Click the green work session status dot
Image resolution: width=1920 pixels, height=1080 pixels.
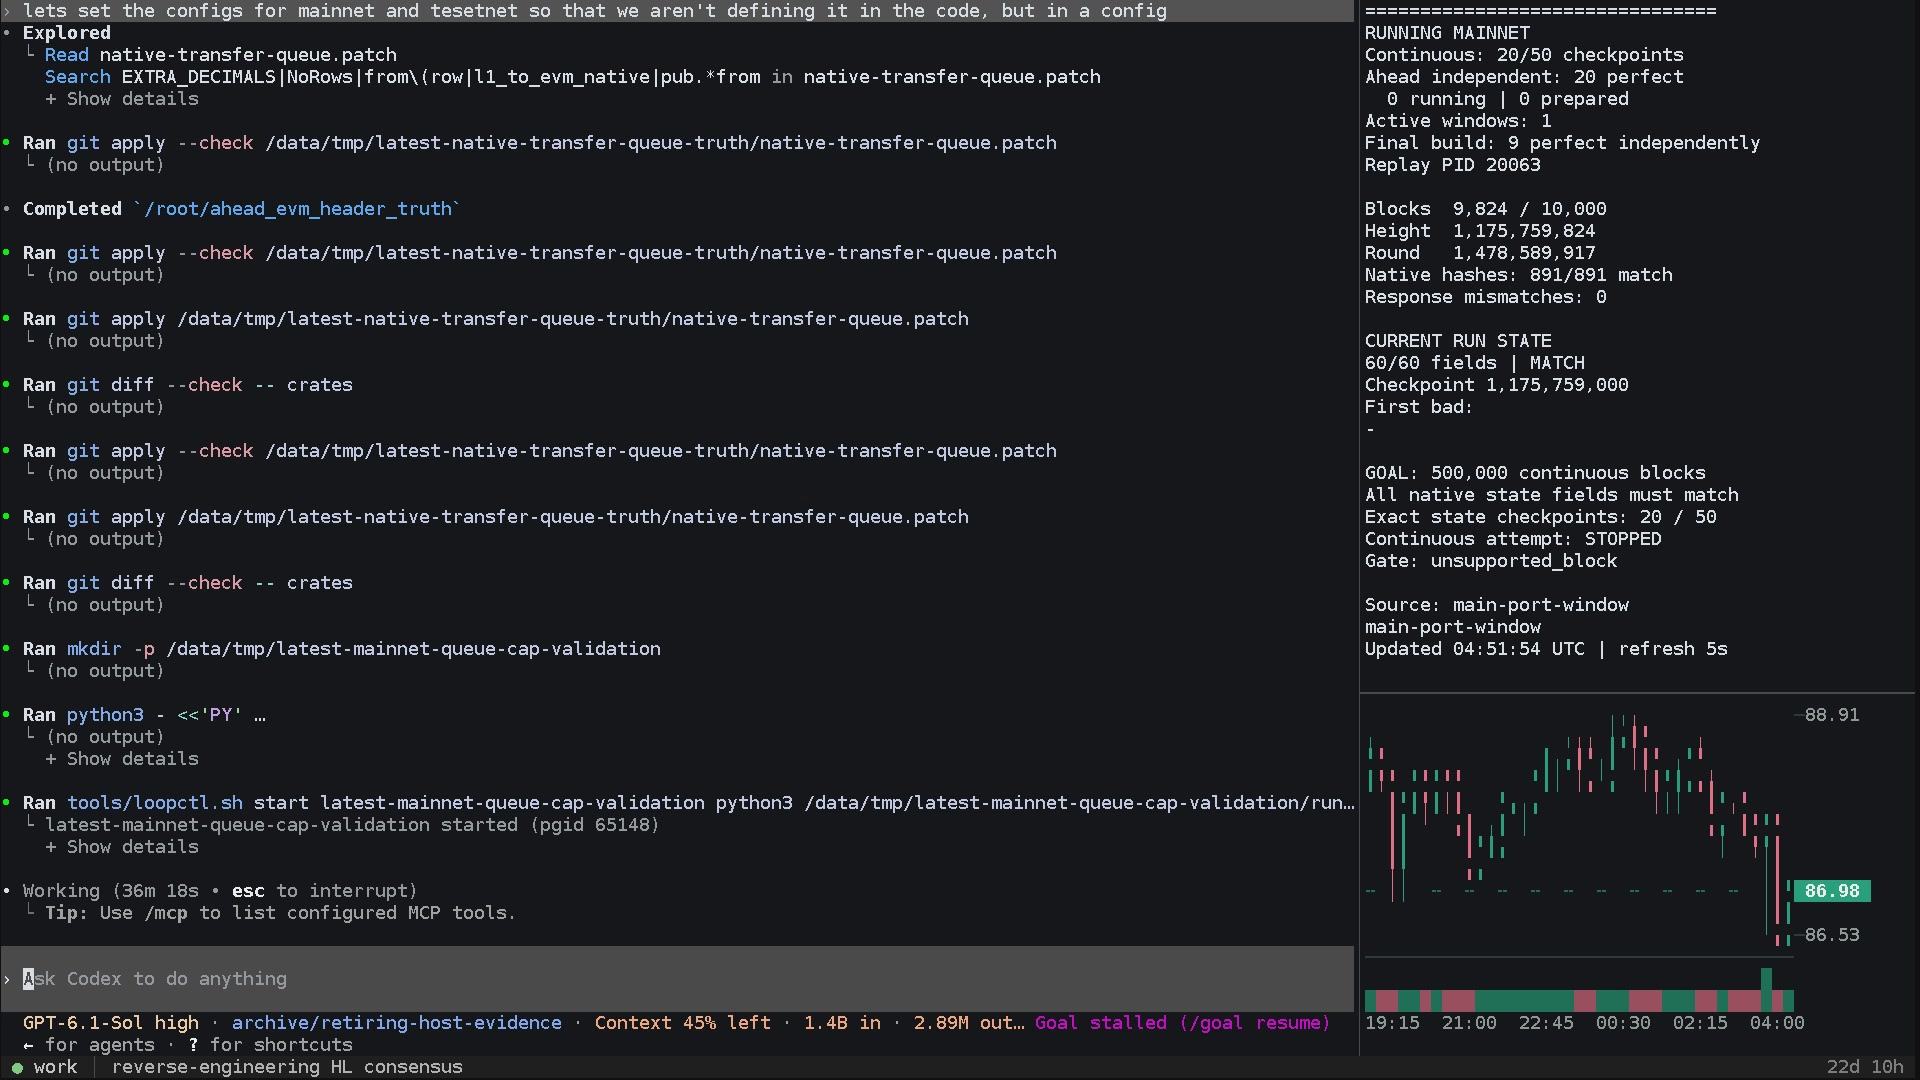click(16, 1067)
